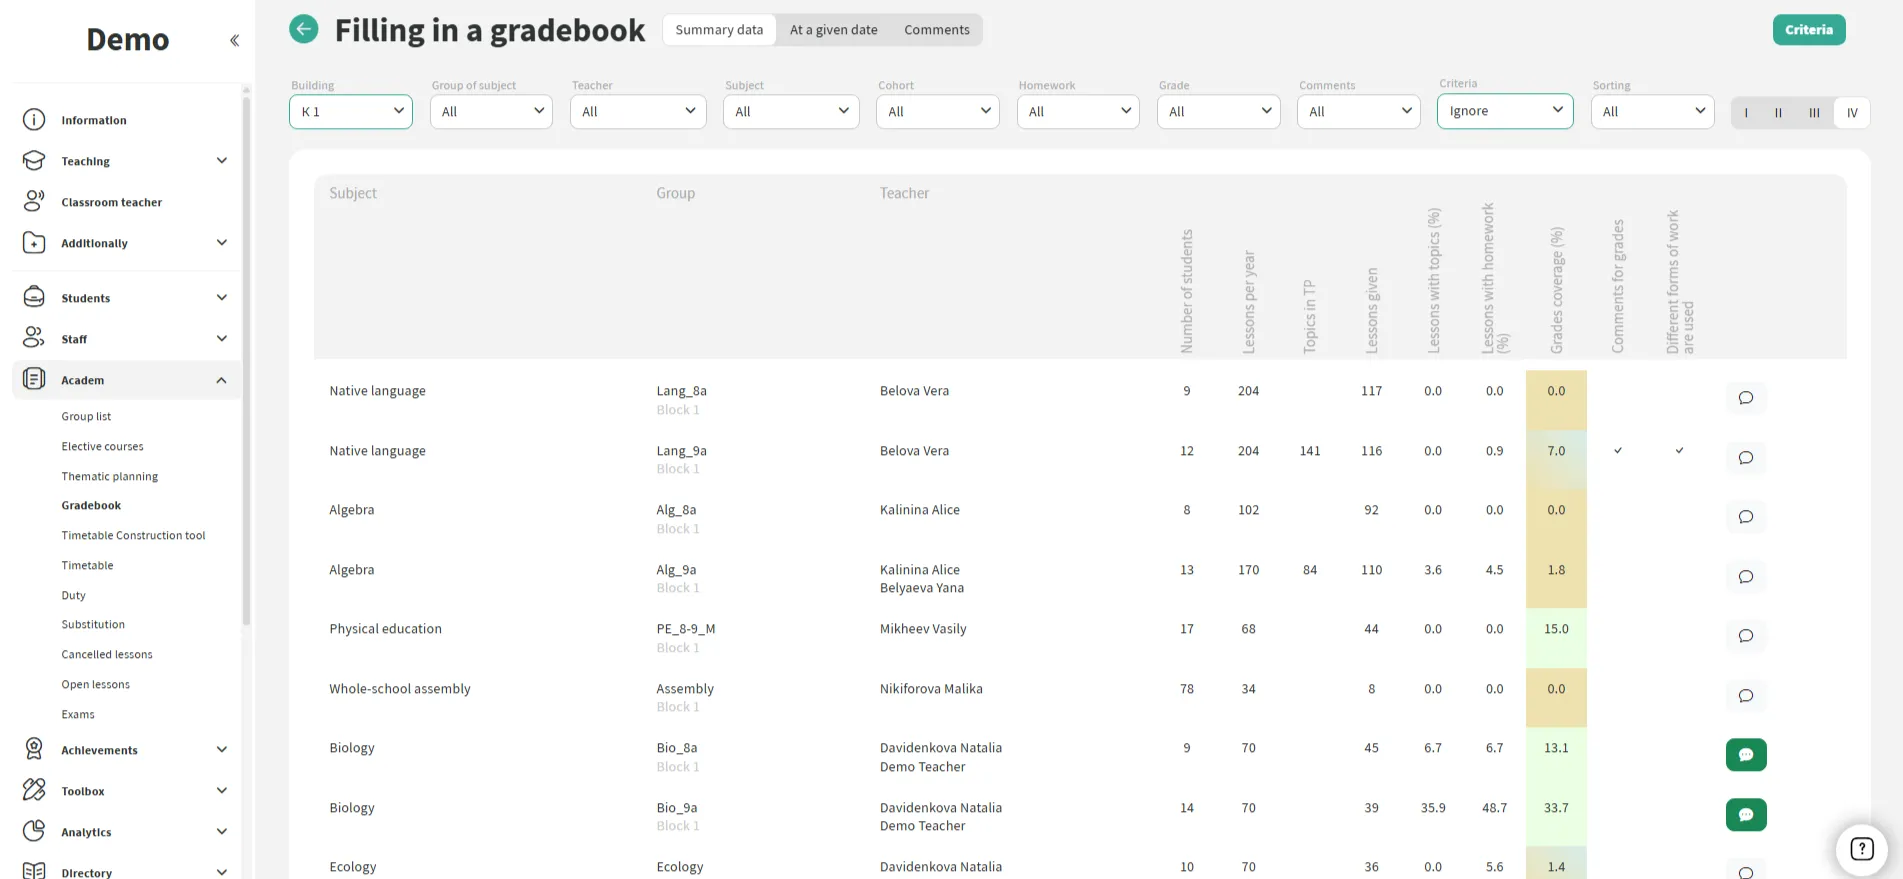Open the help question mark icon
The image size is (1903, 879).
[1861, 849]
